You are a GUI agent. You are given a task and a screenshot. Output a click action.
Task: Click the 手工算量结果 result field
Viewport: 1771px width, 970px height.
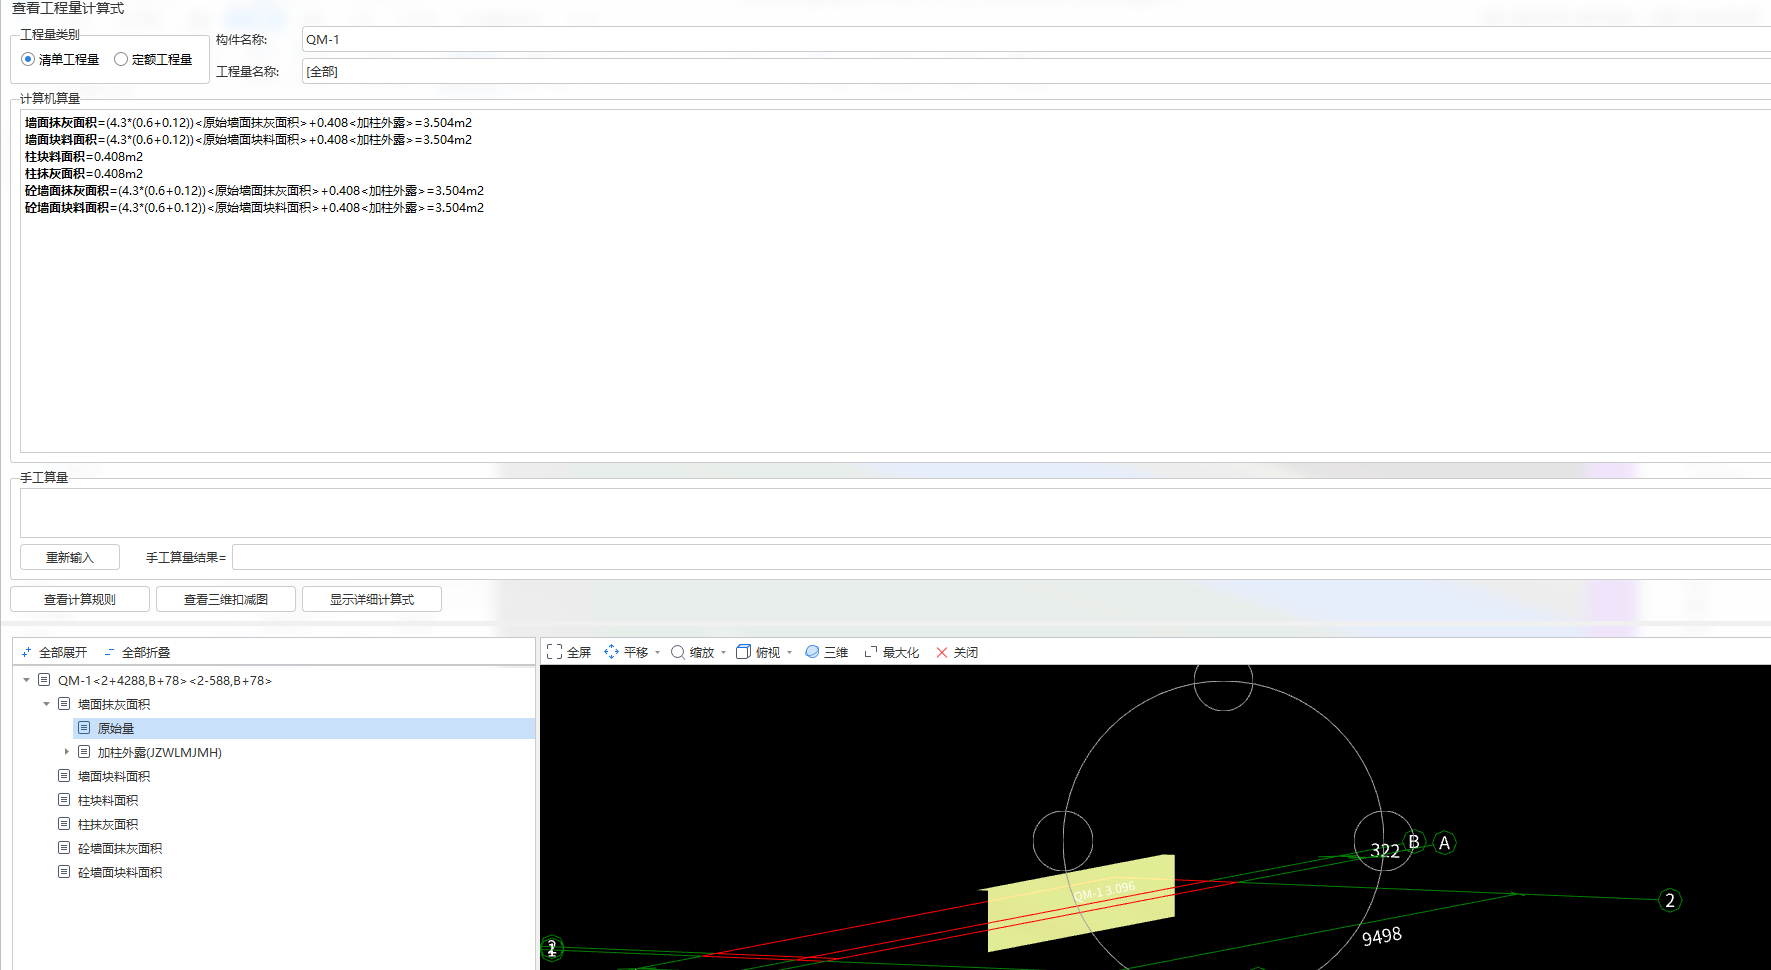coord(1001,557)
